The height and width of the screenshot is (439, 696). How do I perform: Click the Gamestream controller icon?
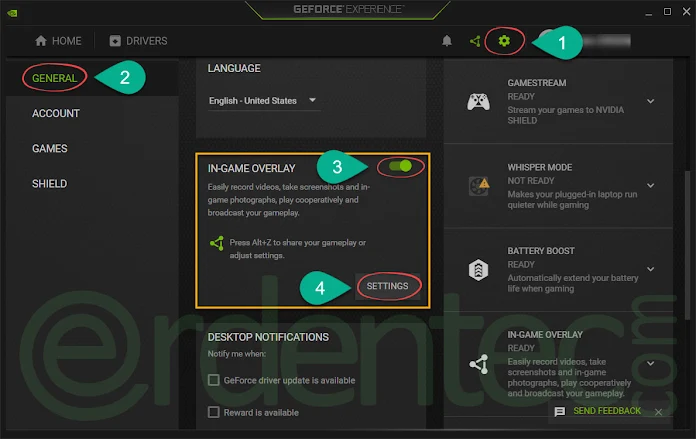tap(478, 102)
